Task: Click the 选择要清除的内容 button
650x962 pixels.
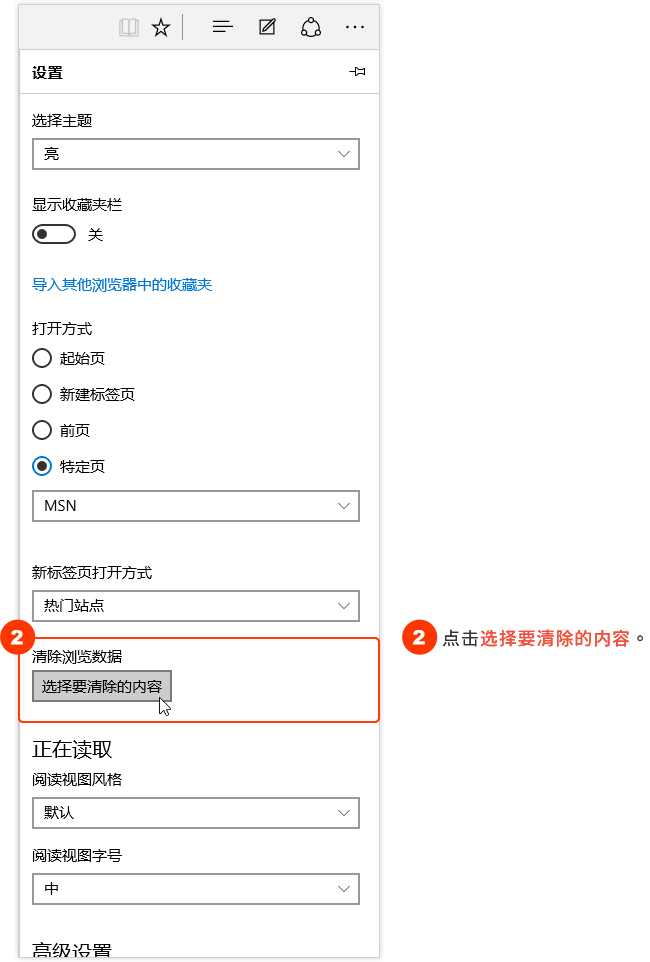Action: 102,687
